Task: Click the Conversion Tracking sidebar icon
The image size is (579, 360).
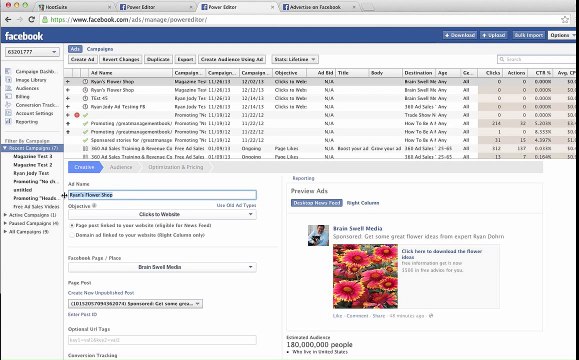Action: [8, 105]
